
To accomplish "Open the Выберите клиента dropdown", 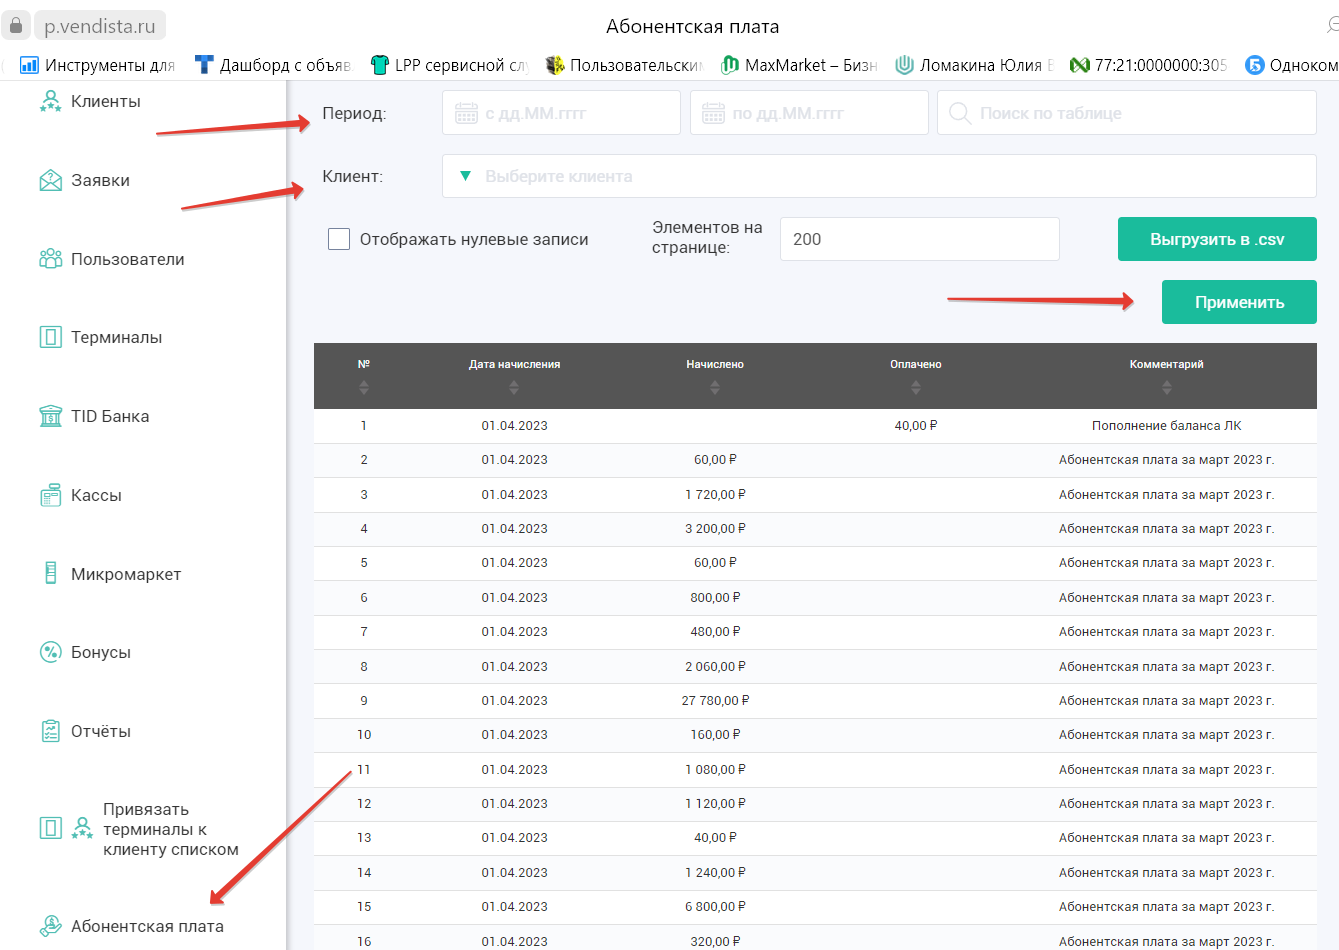I will coord(879,176).
